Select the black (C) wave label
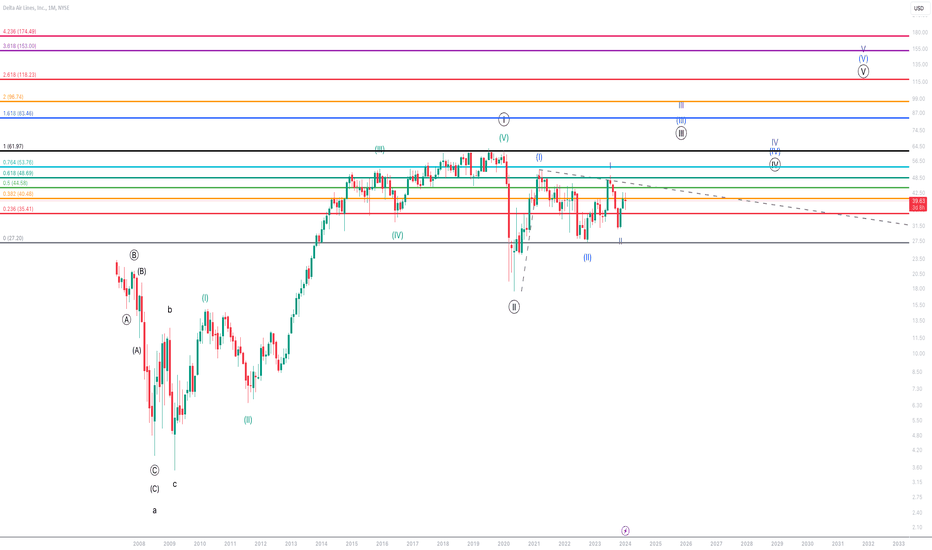The image size is (932, 550). [x=155, y=489]
